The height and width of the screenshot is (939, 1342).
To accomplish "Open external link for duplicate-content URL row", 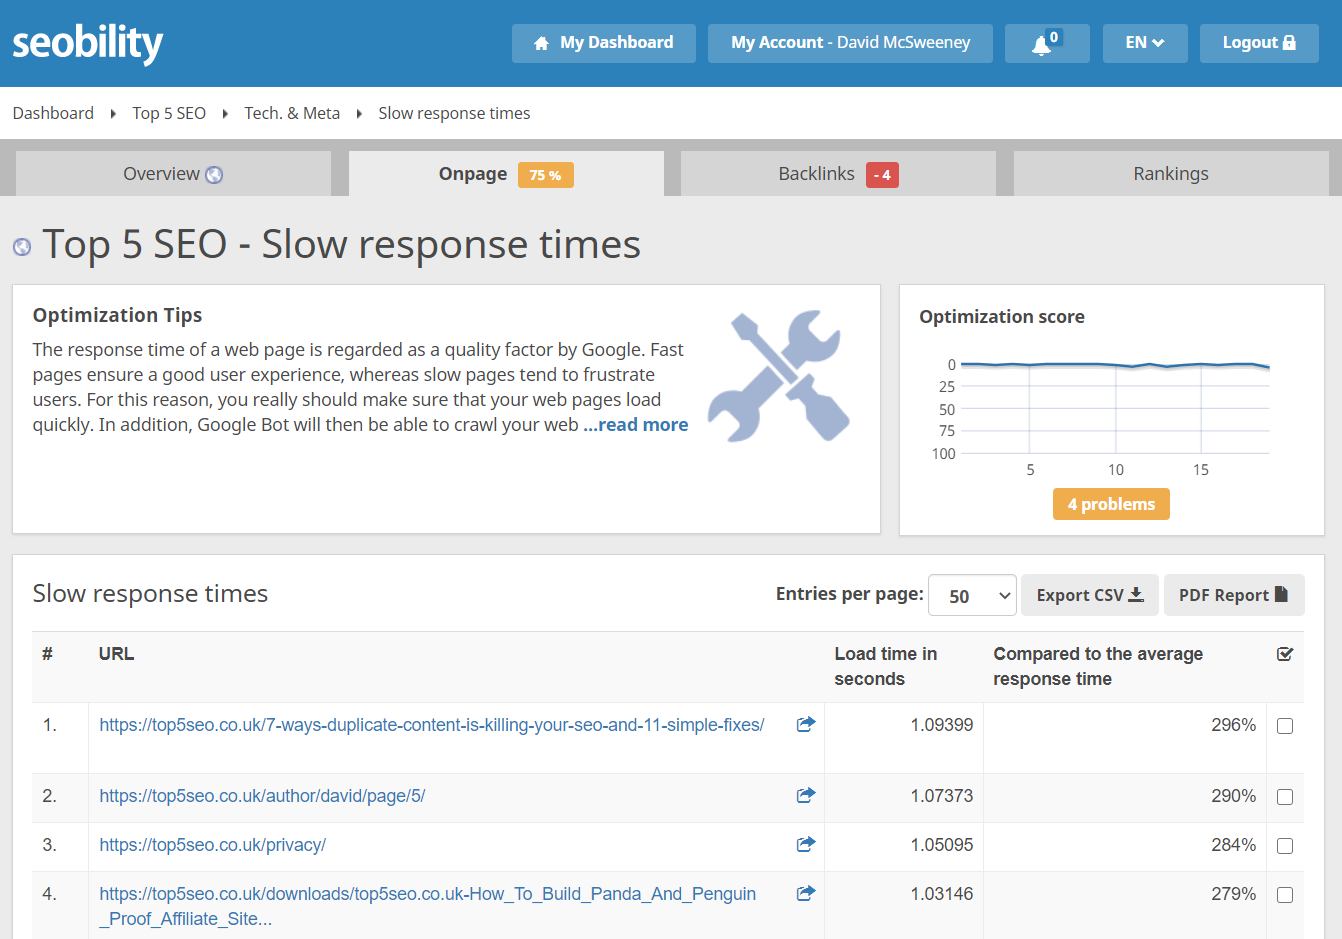I will (x=806, y=724).
